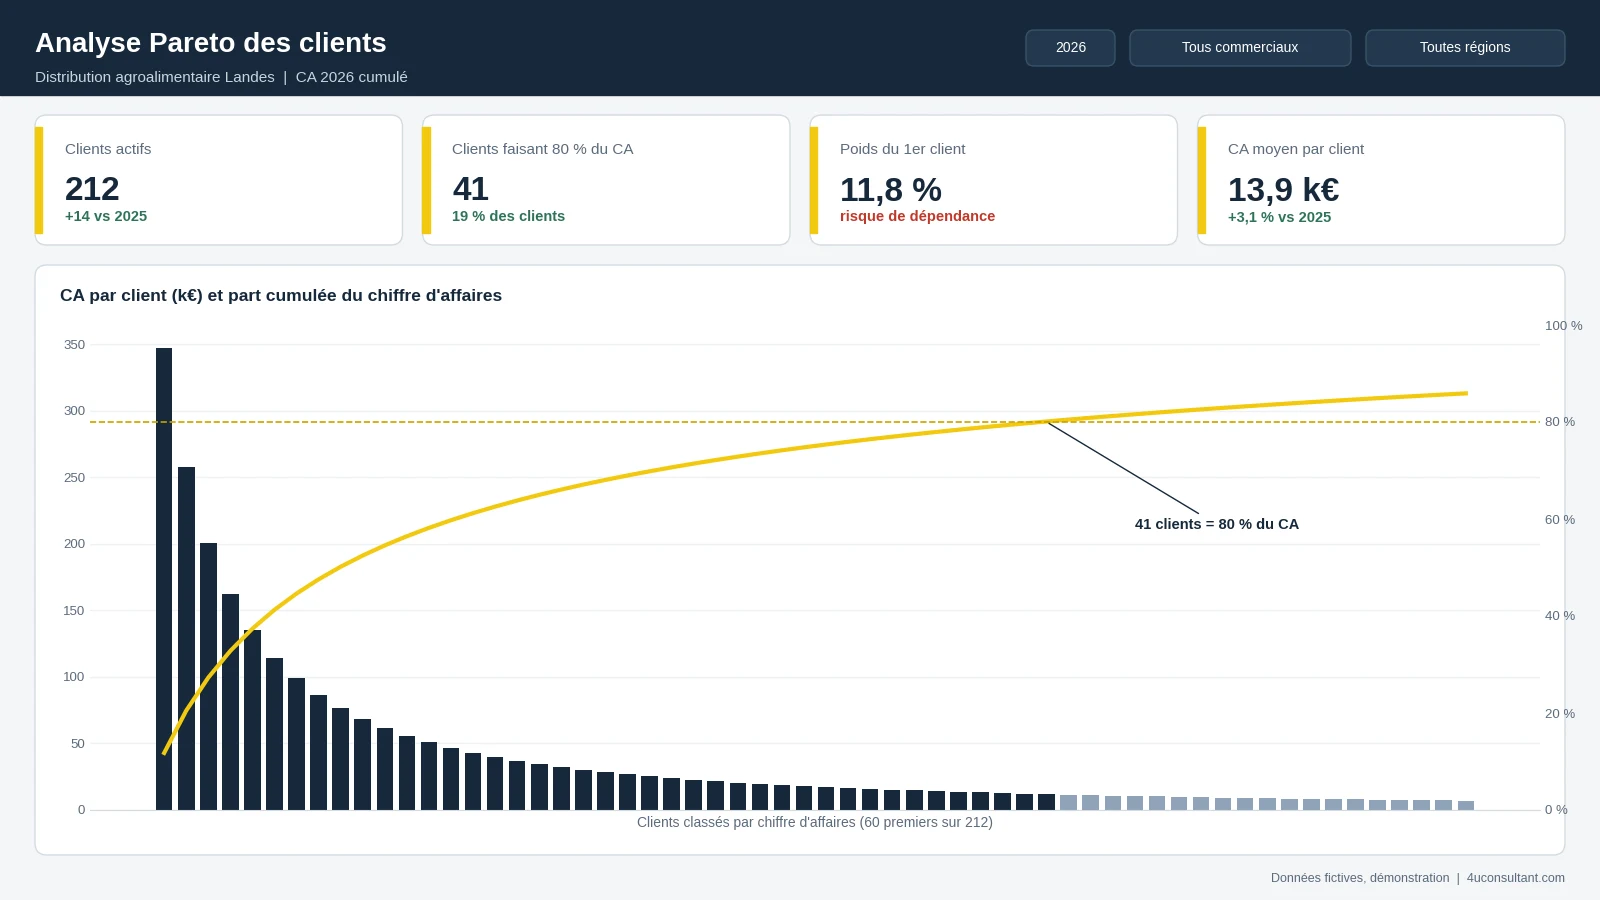Click the 'risque de dépendance' warning text

917,216
